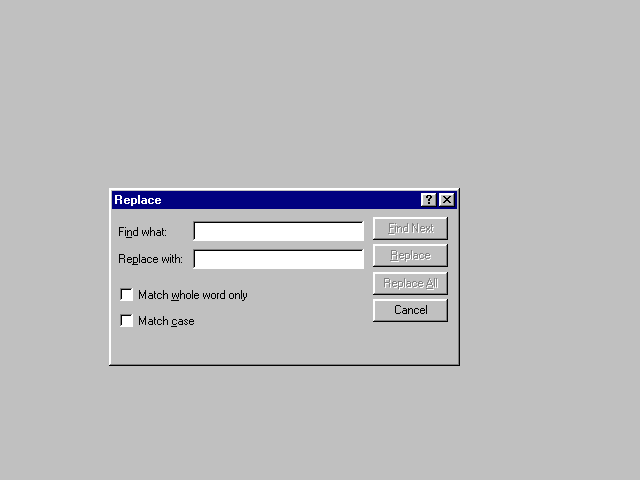Tick the Match case checkbox
Image resolution: width=640 pixels, height=480 pixels.
pos(127,320)
